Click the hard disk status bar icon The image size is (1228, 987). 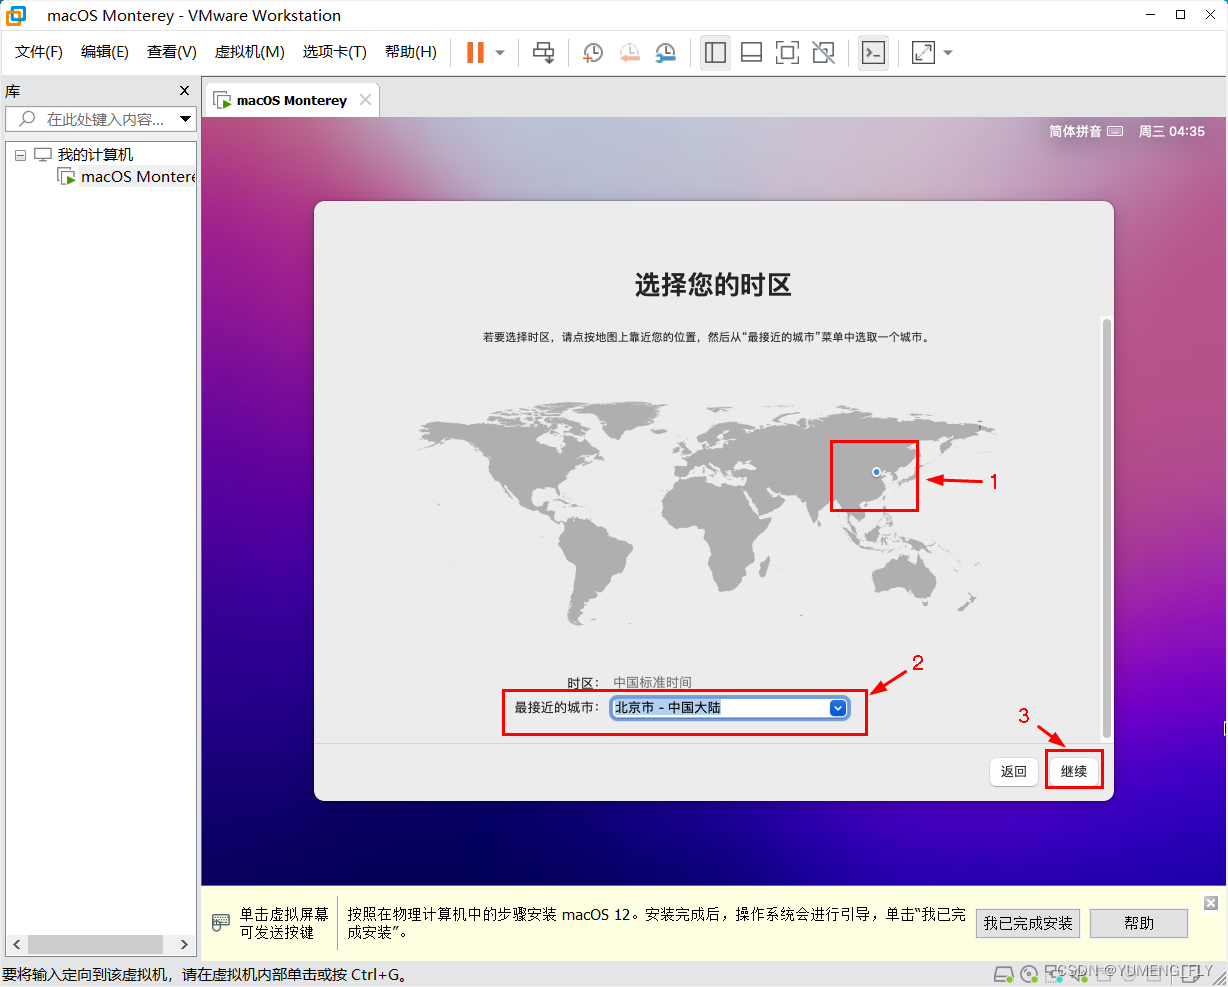(x=1004, y=974)
